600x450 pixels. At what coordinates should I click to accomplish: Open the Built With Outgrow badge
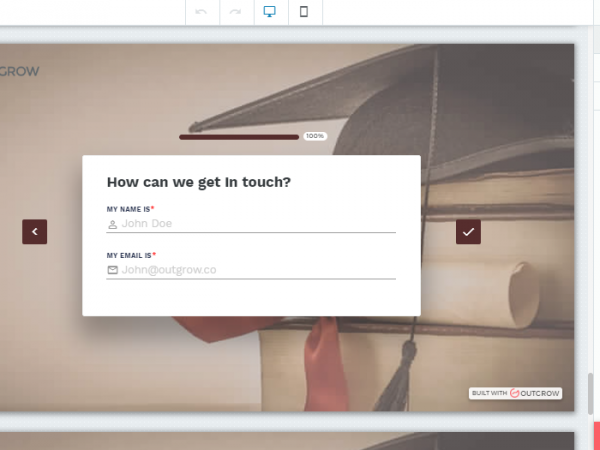click(515, 393)
